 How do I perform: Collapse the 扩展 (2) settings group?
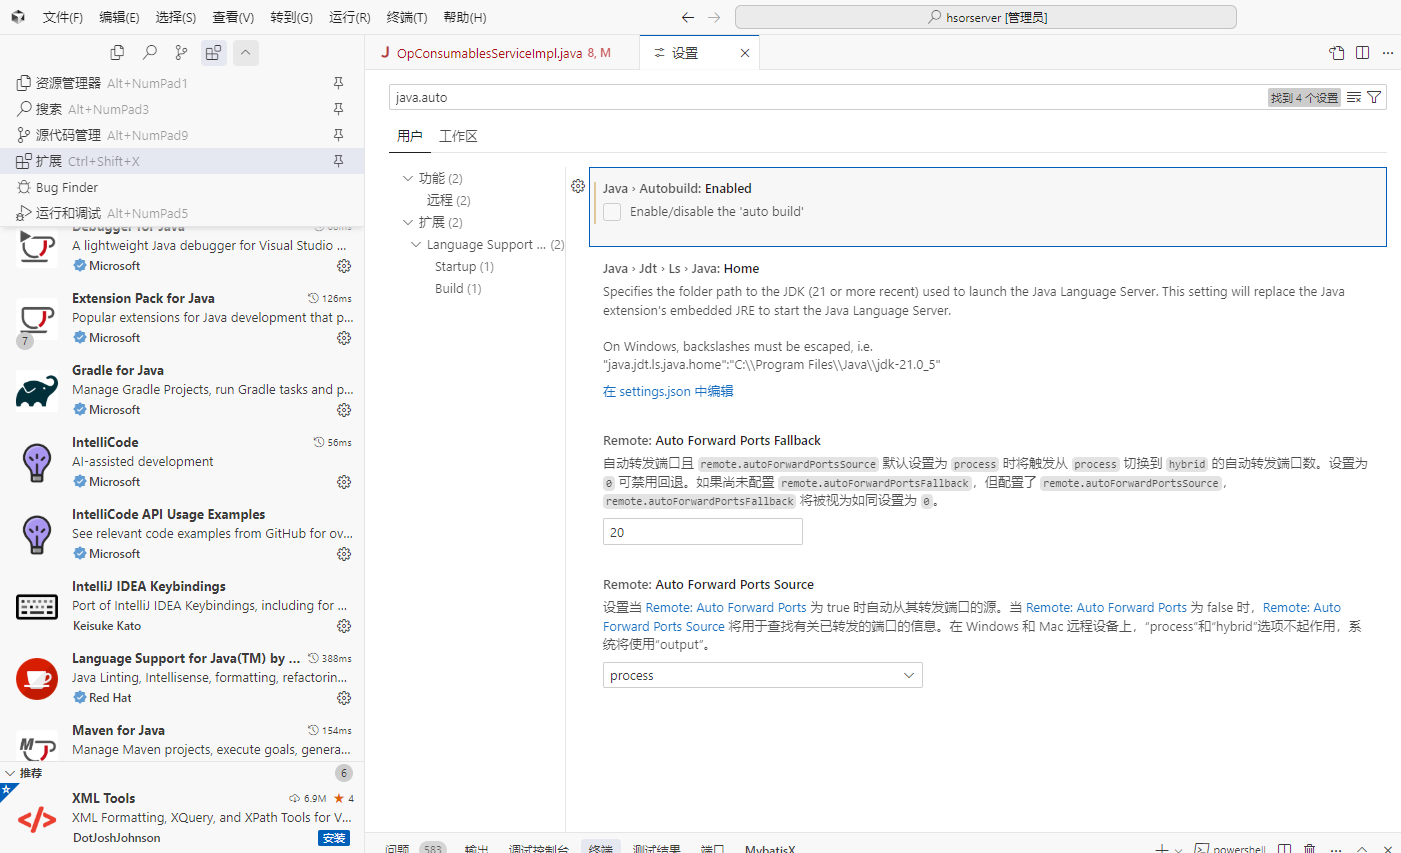point(408,222)
